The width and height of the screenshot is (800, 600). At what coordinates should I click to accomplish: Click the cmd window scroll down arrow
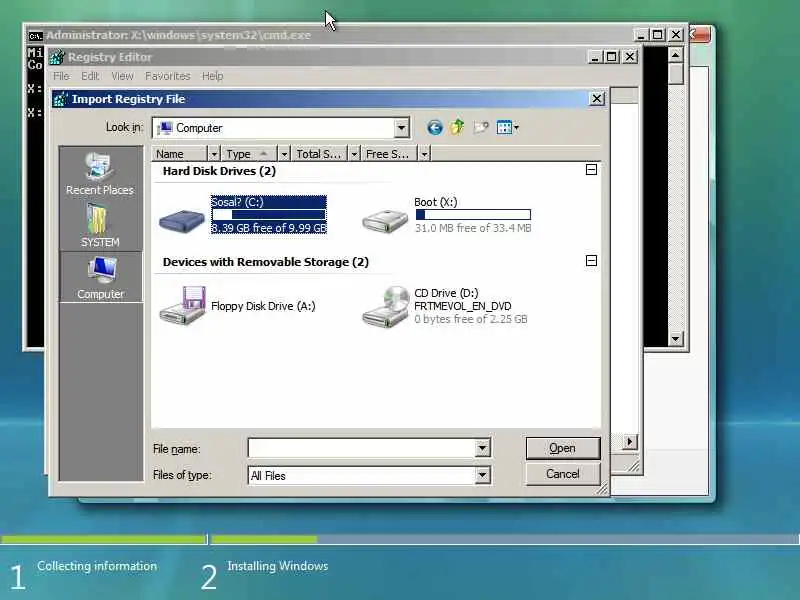pyautogui.click(x=676, y=338)
